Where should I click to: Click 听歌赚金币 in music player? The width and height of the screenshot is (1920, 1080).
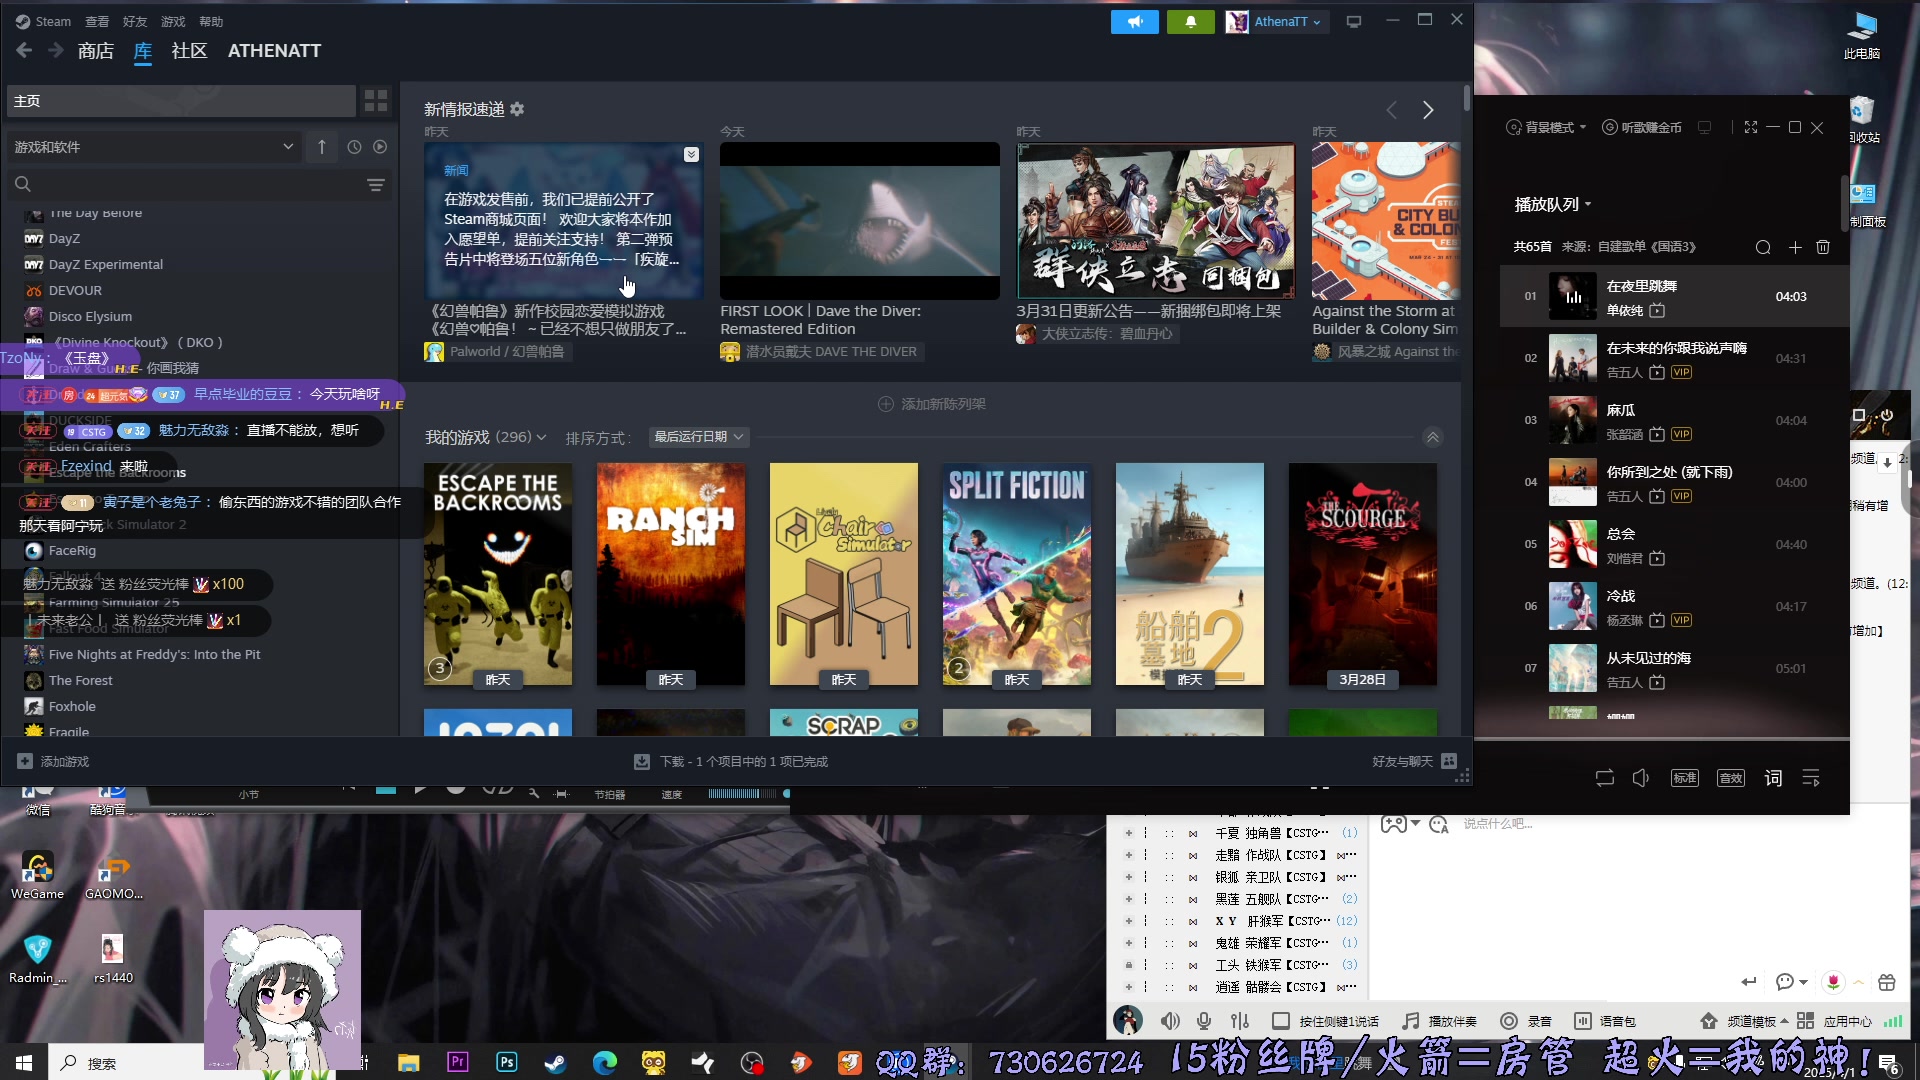pos(1642,127)
